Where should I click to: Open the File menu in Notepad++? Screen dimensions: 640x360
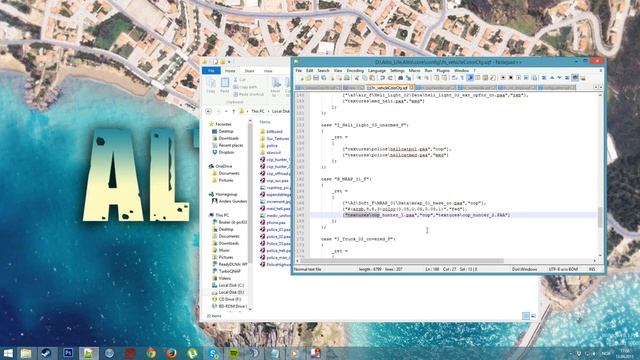[299, 71]
